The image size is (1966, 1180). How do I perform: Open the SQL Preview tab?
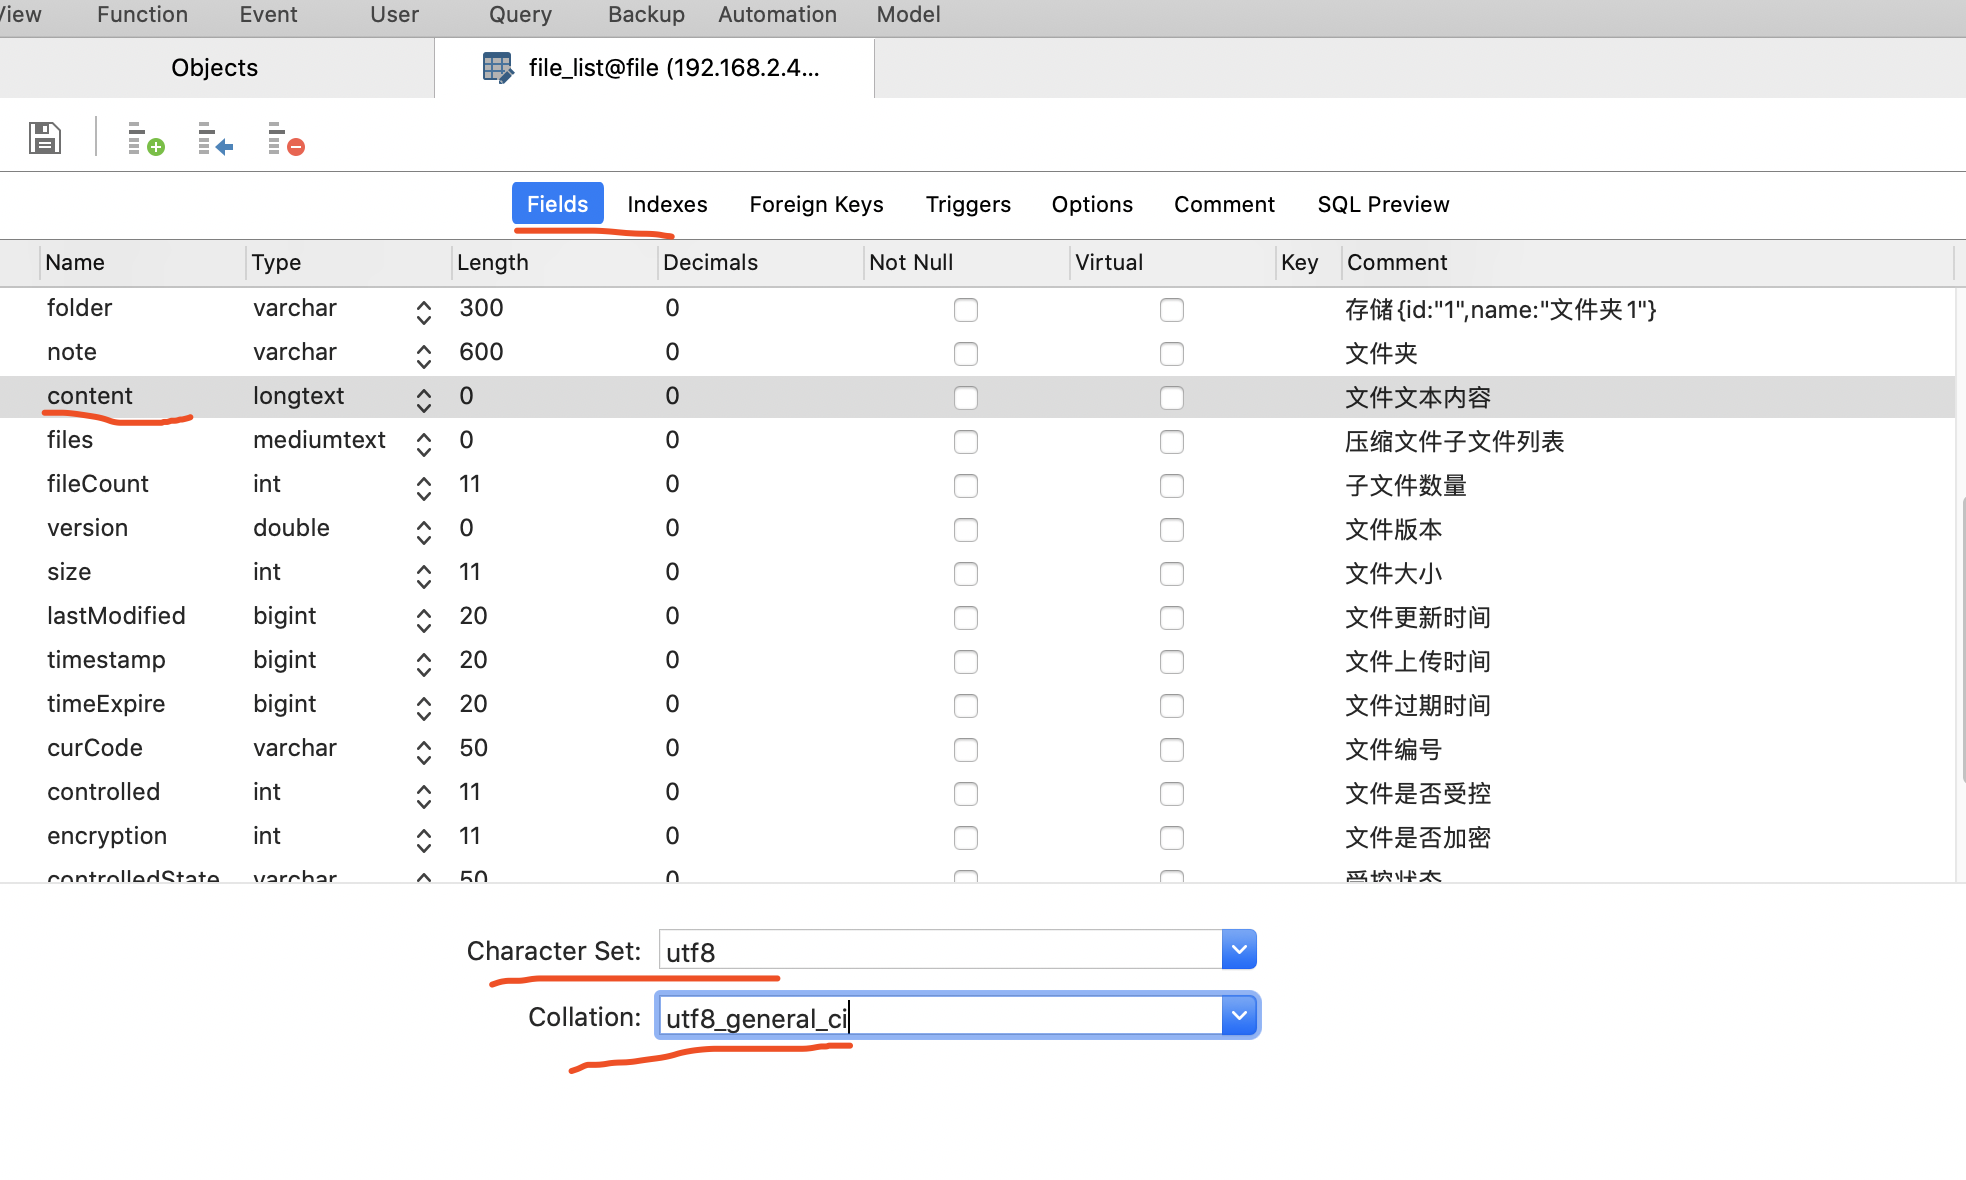(1382, 204)
